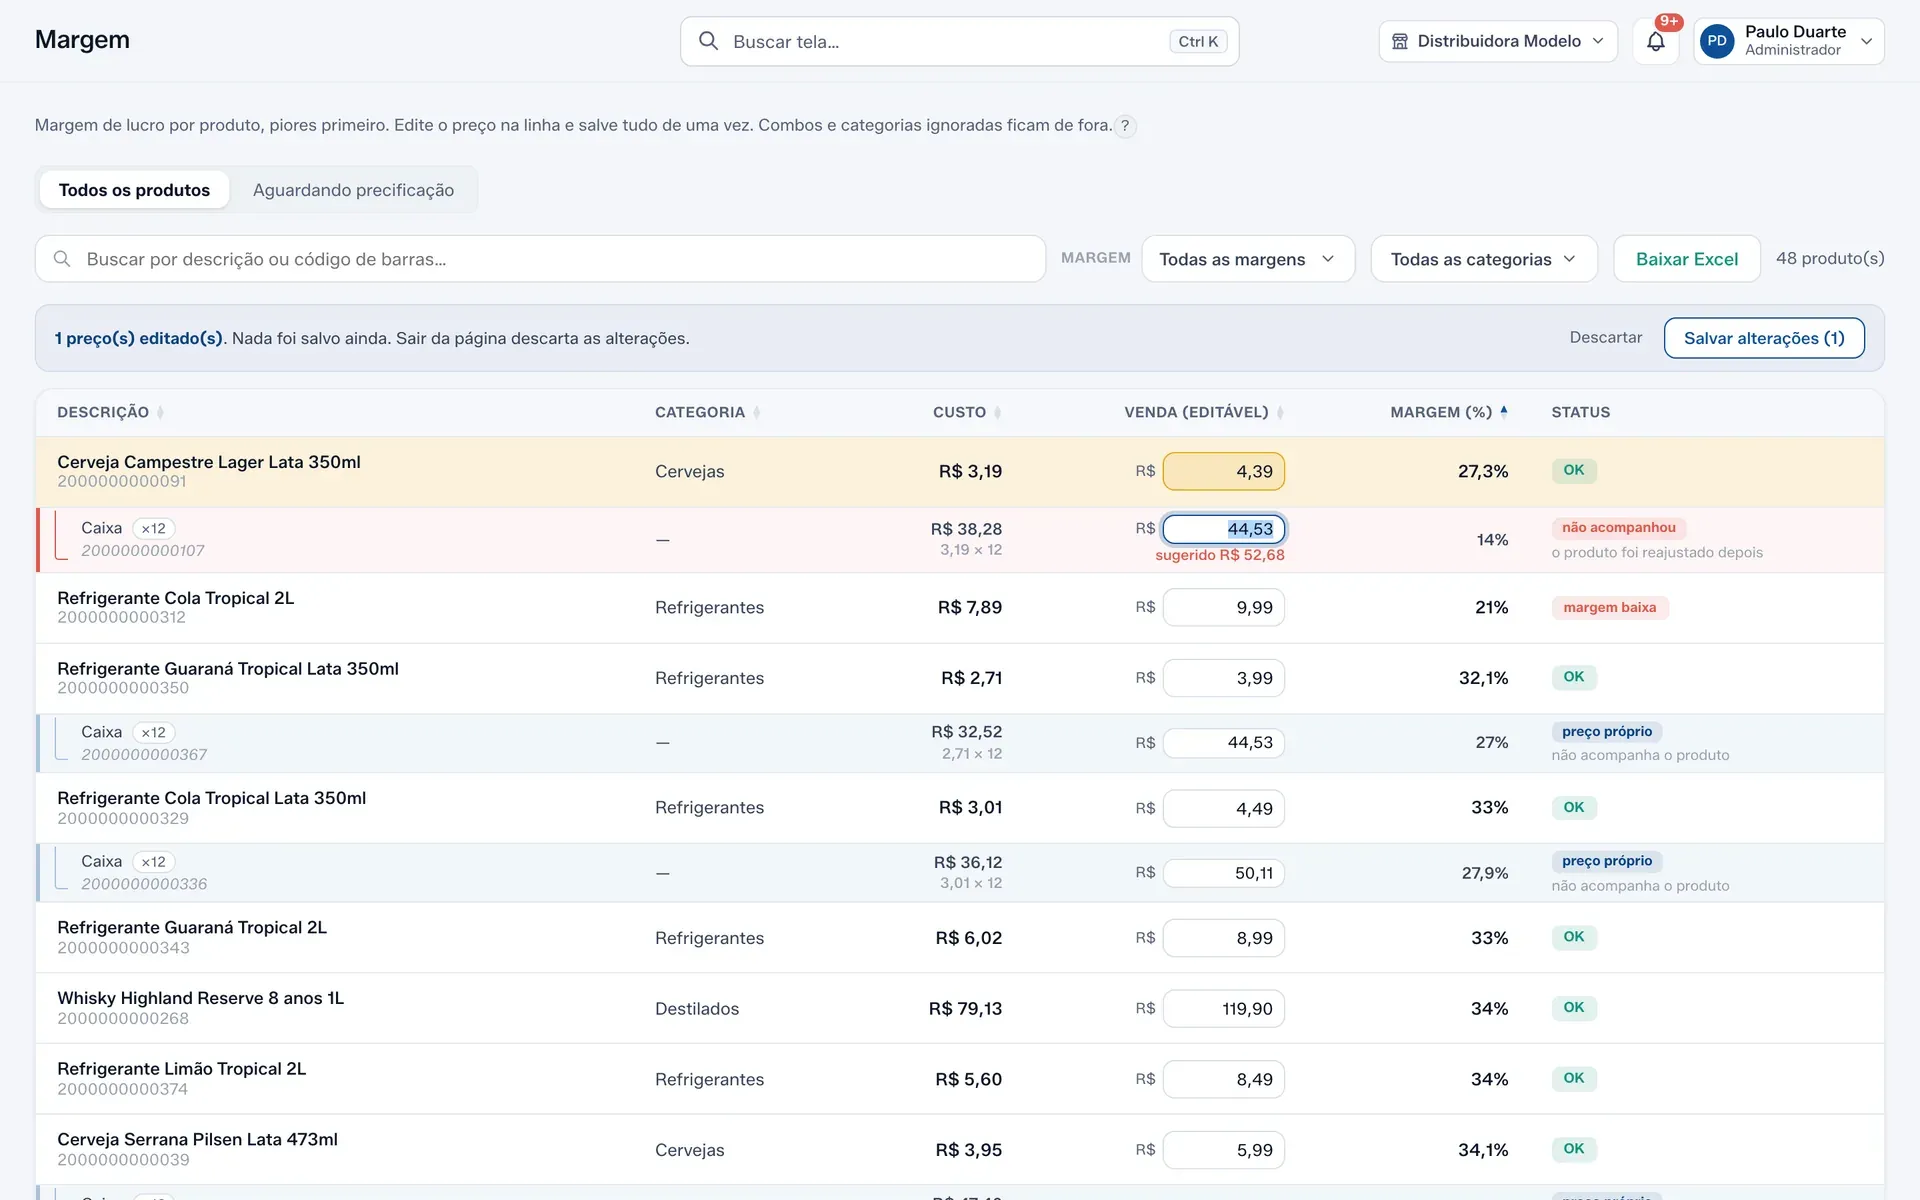The image size is (1920, 1200).
Task: Open the notifications bell icon
Action: point(1655,41)
